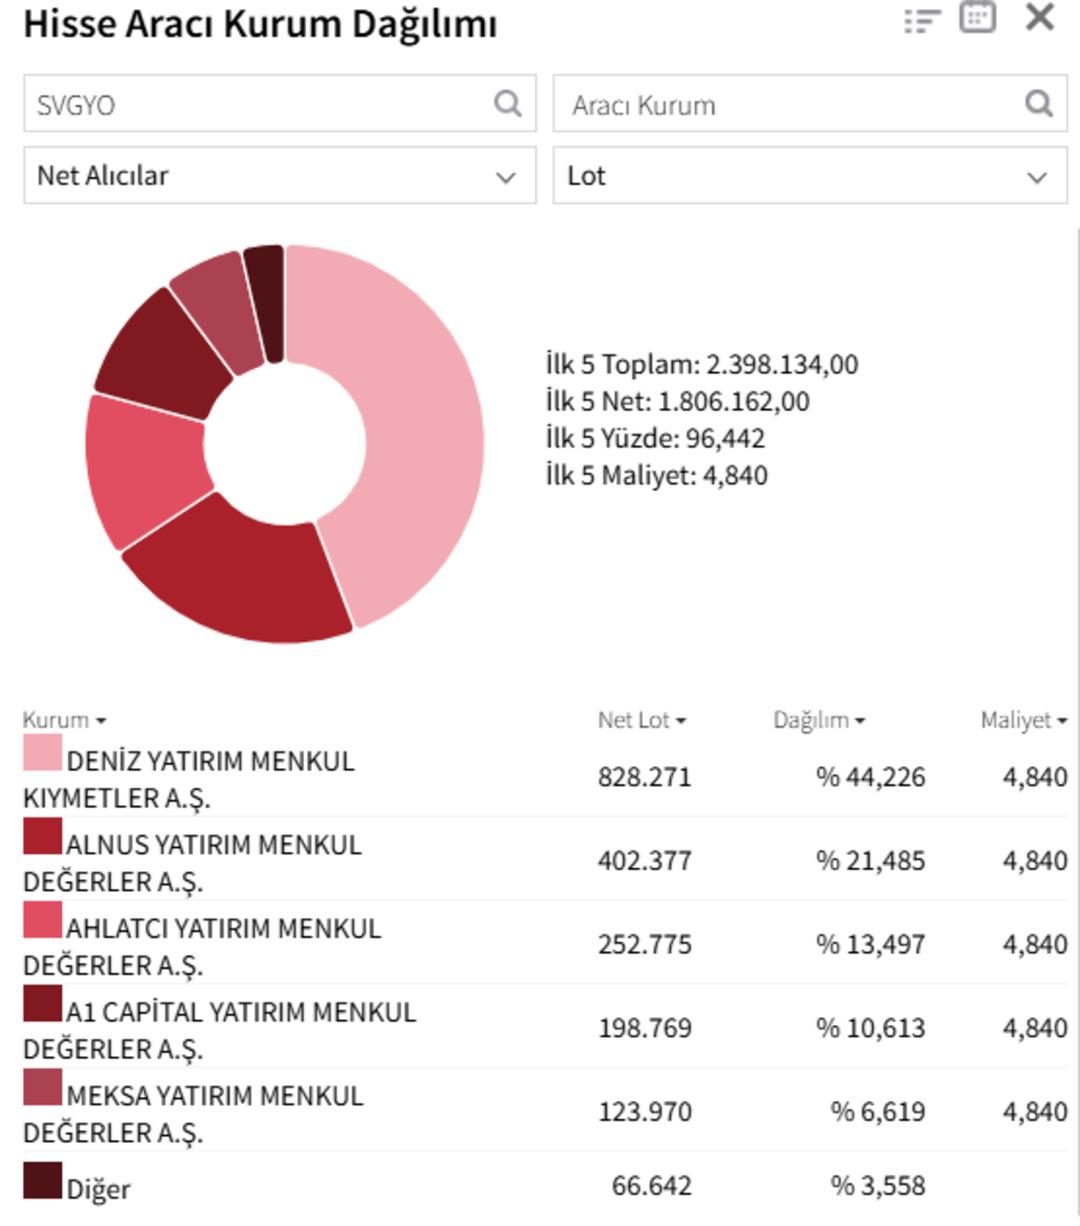Screen dimensions: 1080x1226
Task: Expand the Lot dropdown
Action: [809, 176]
